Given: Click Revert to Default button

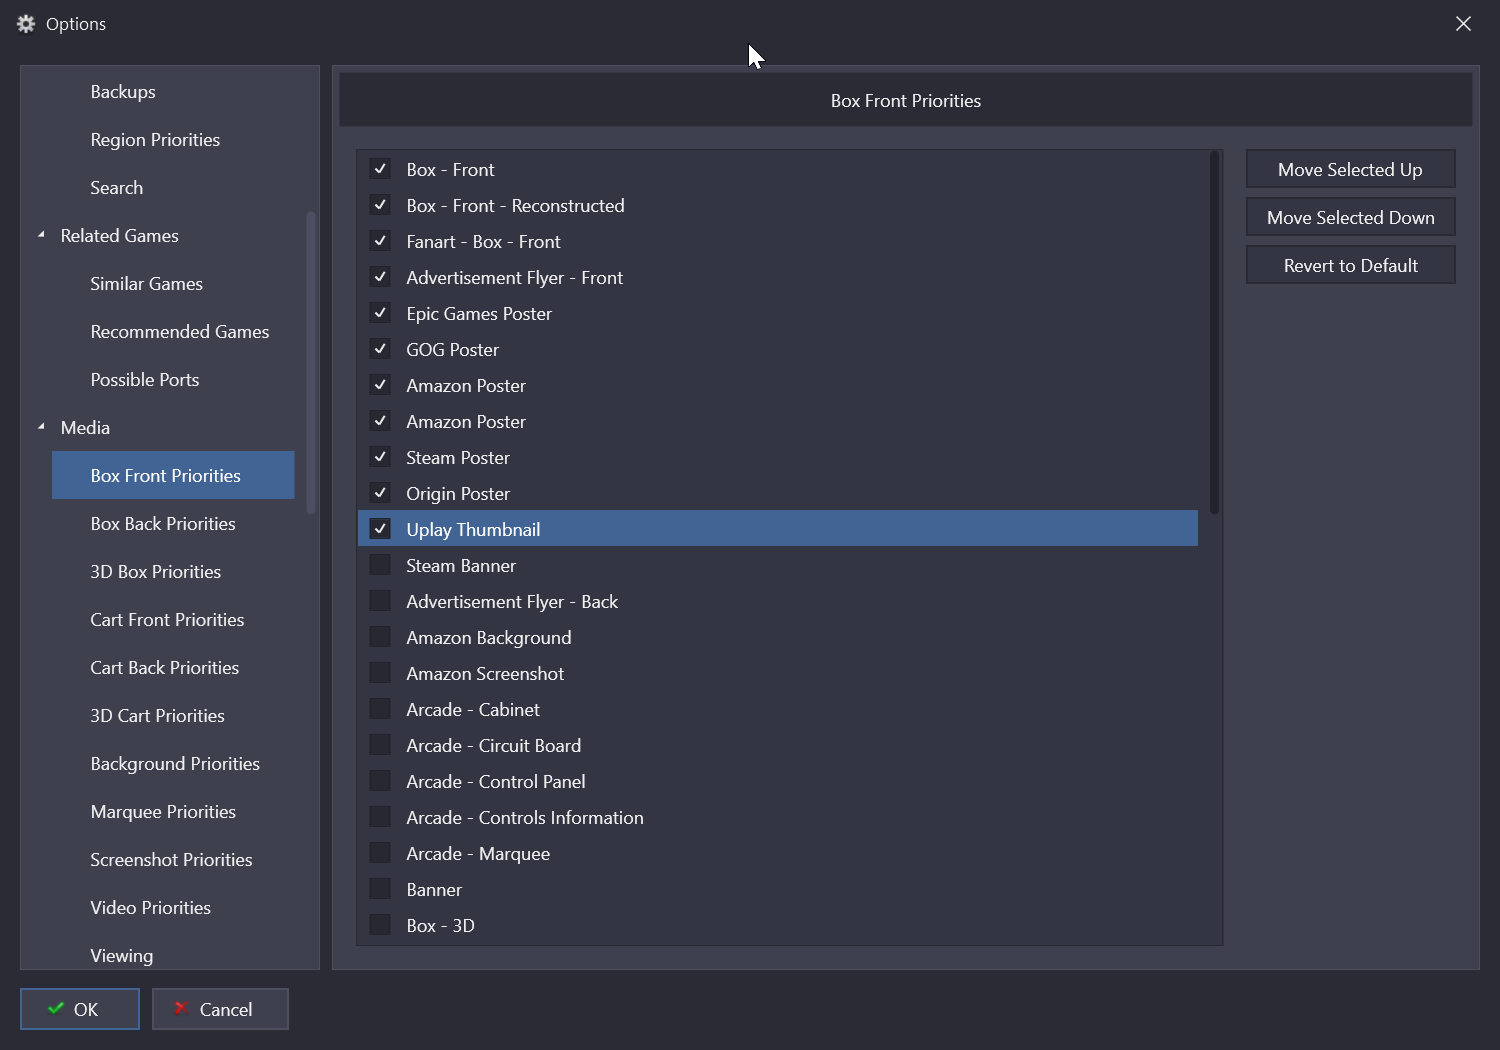Looking at the screenshot, I should (x=1350, y=265).
